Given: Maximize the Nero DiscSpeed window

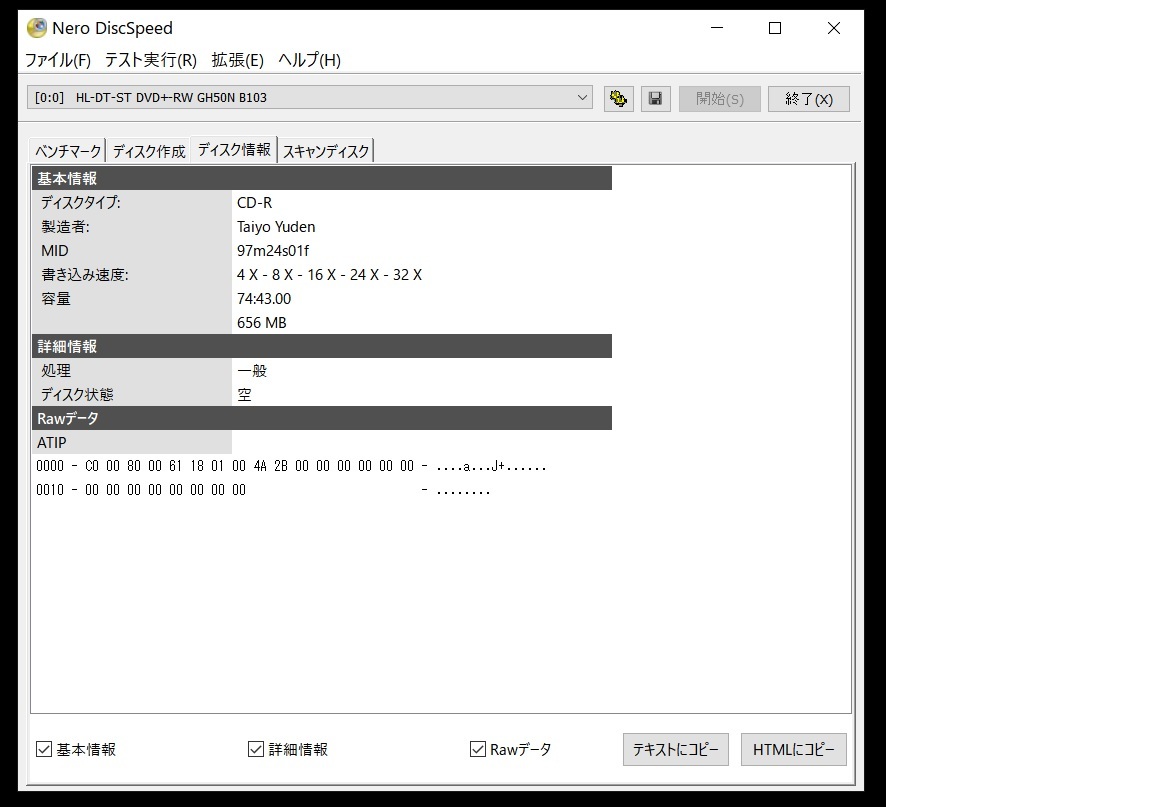Looking at the screenshot, I should coord(775,28).
